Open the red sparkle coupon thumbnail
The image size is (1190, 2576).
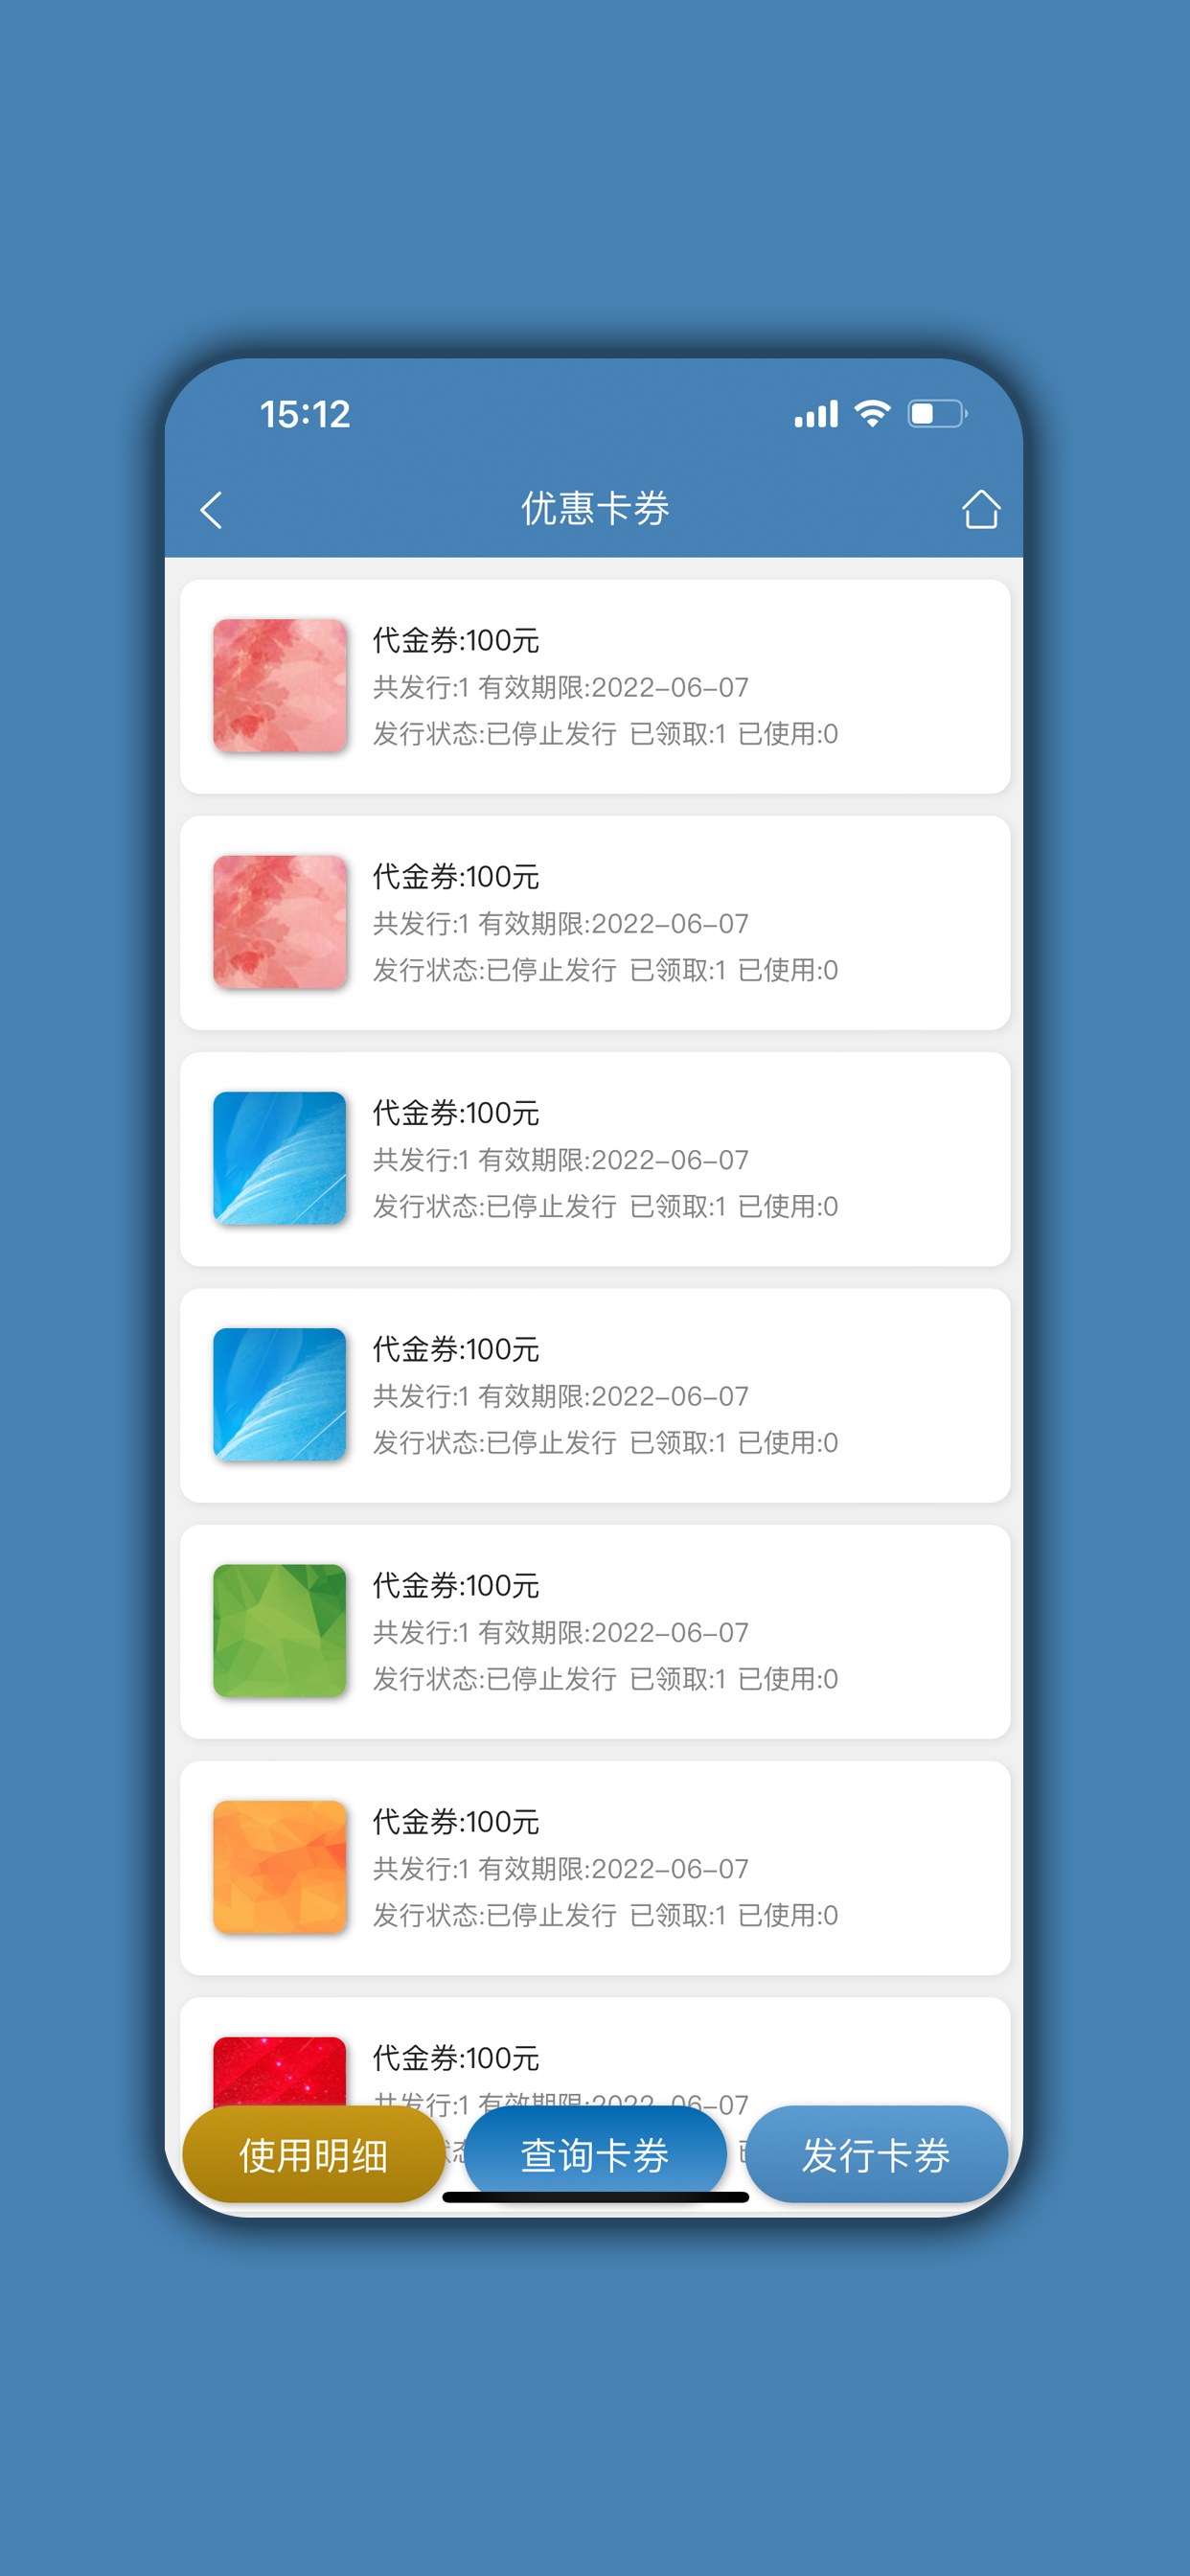[280, 2071]
